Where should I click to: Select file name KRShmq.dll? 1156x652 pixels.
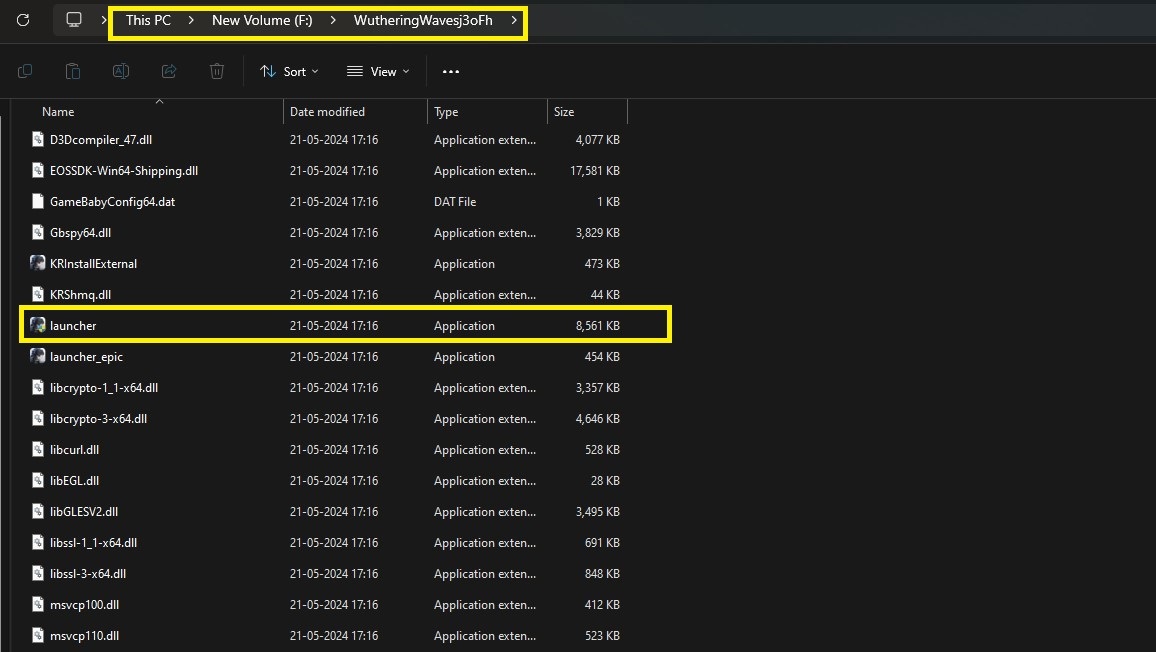[80, 294]
